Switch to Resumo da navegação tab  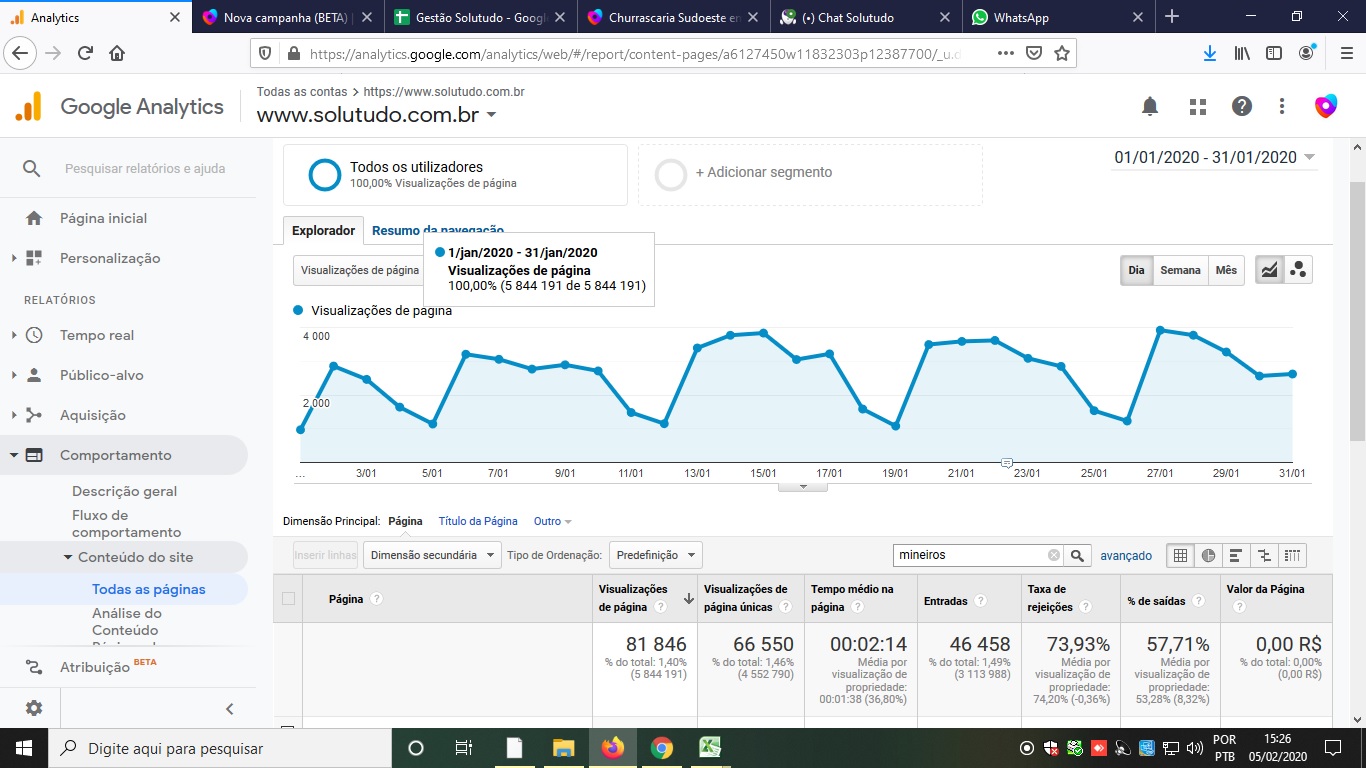(437, 231)
